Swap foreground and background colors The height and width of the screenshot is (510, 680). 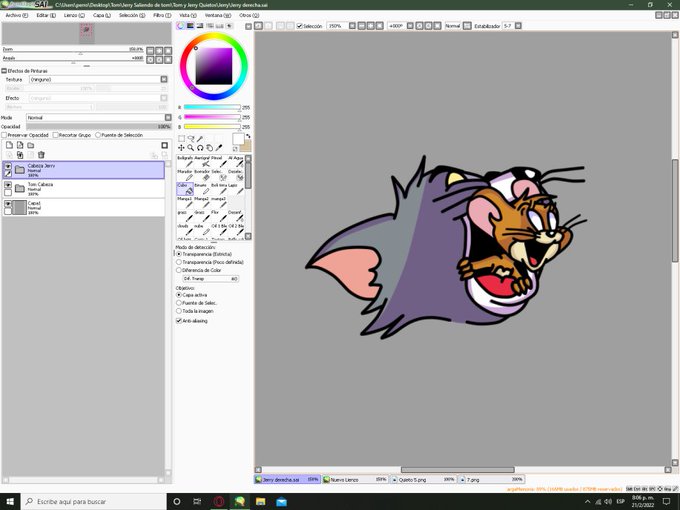pyautogui.click(x=248, y=136)
